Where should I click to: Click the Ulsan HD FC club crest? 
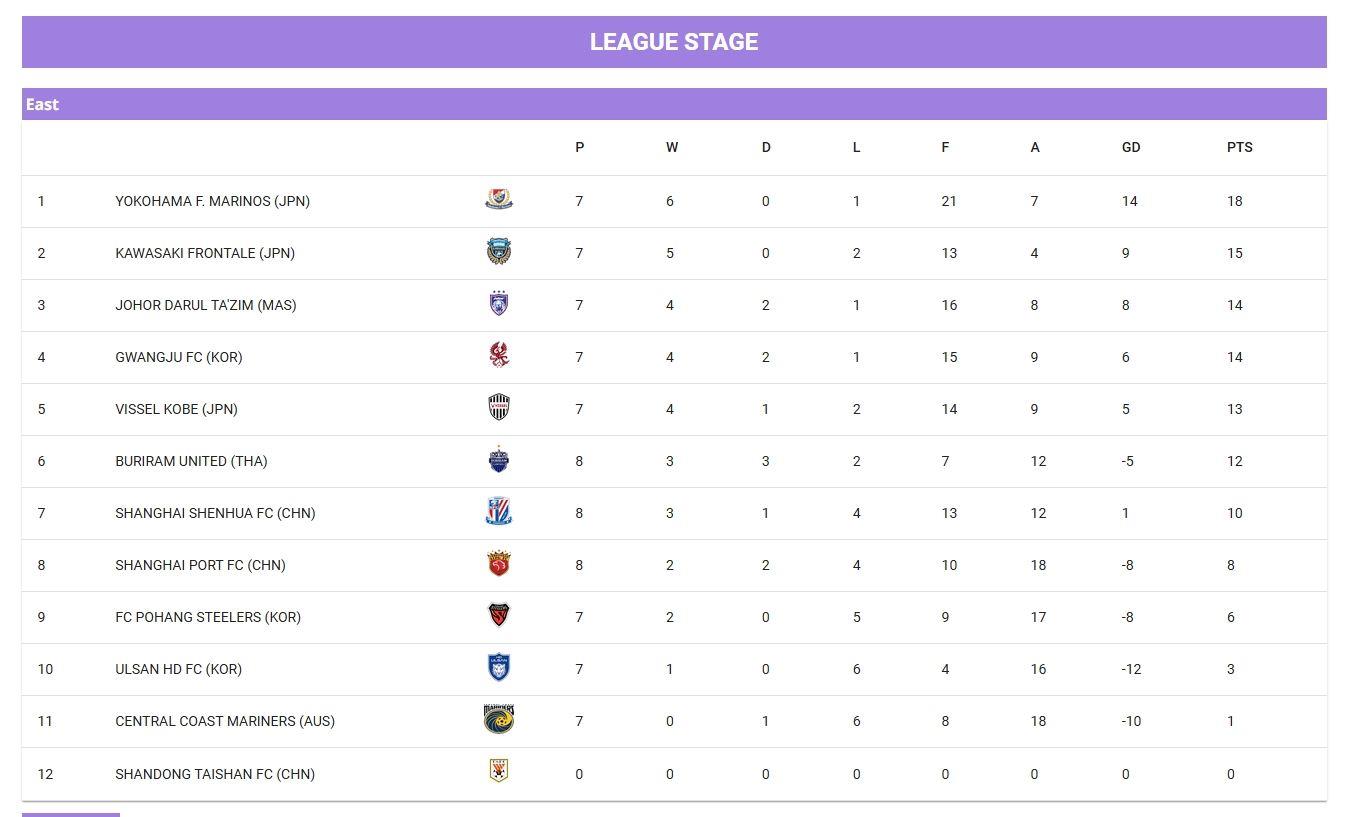tap(499, 668)
